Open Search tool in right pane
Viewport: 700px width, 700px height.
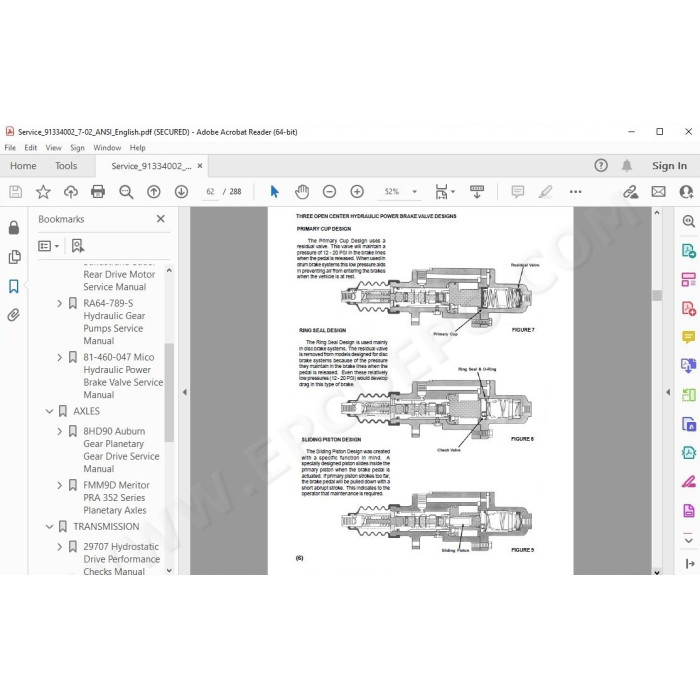(x=688, y=221)
